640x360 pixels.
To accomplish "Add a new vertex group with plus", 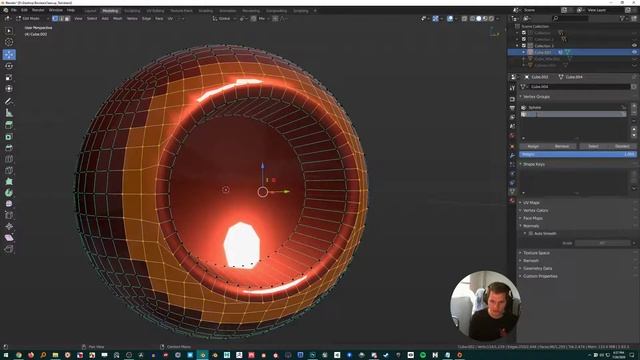I will [634, 107].
